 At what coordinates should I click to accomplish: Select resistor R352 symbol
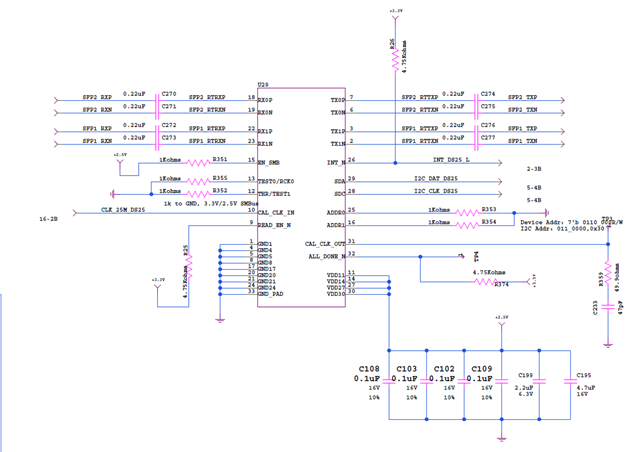pos(198,194)
